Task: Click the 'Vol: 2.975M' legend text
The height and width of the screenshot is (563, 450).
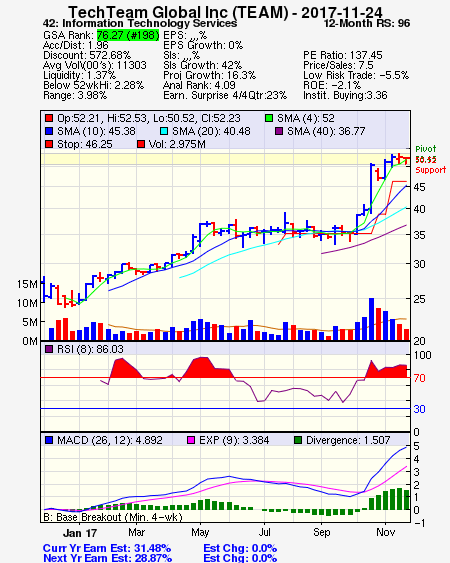Action: coord(177,144)
